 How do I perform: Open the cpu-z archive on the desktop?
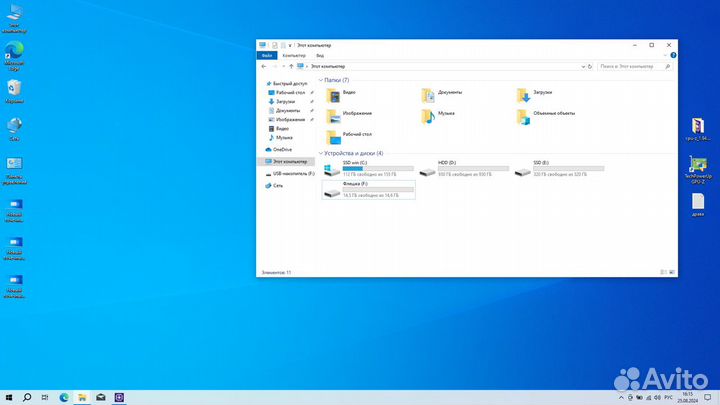[698, 129]
